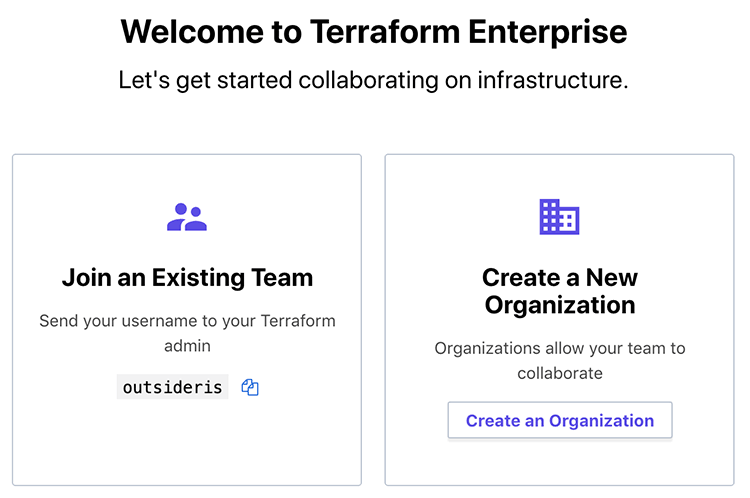Select the outsideris username code box
The image size is (750, 498).
click(x=173, y=387)
